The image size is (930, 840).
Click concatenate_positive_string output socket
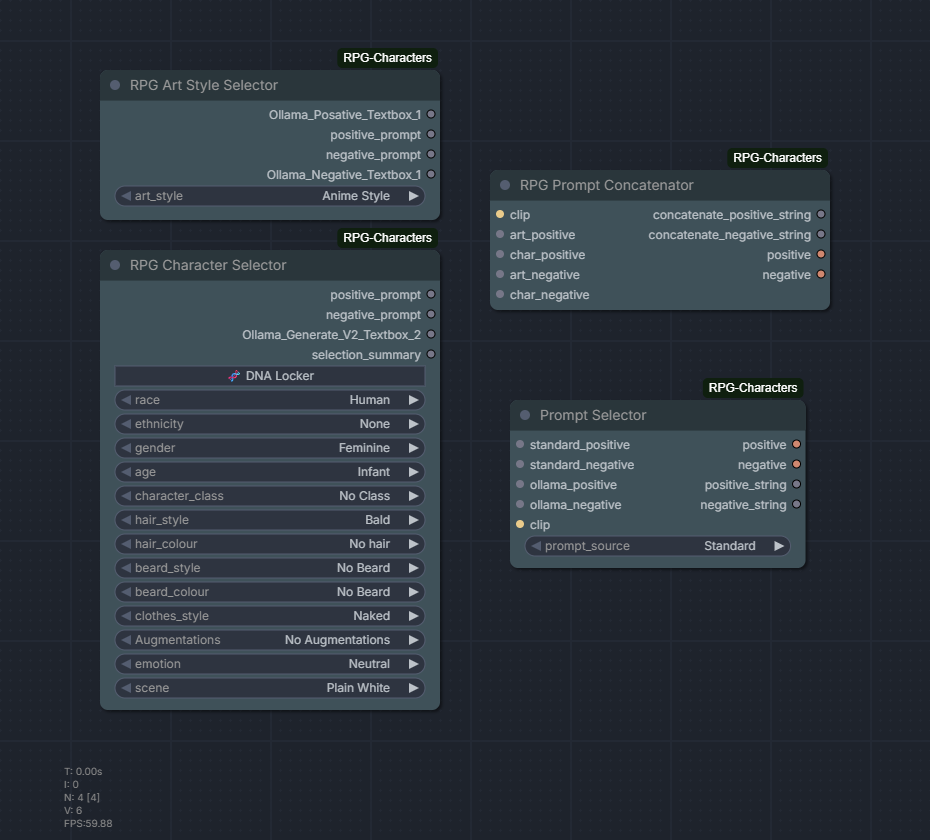(x=821, y=214)
